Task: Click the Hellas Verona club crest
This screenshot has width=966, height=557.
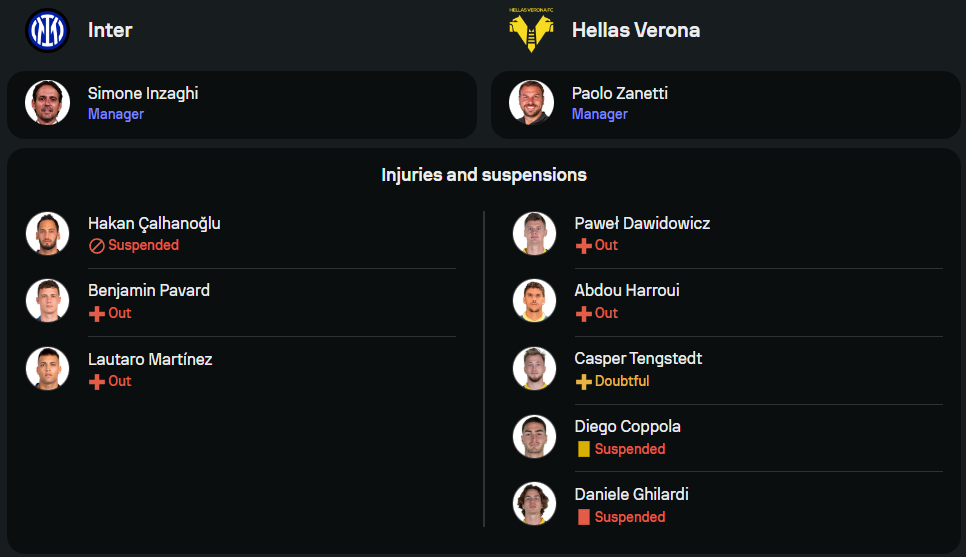Action: [x=530, y=32]
